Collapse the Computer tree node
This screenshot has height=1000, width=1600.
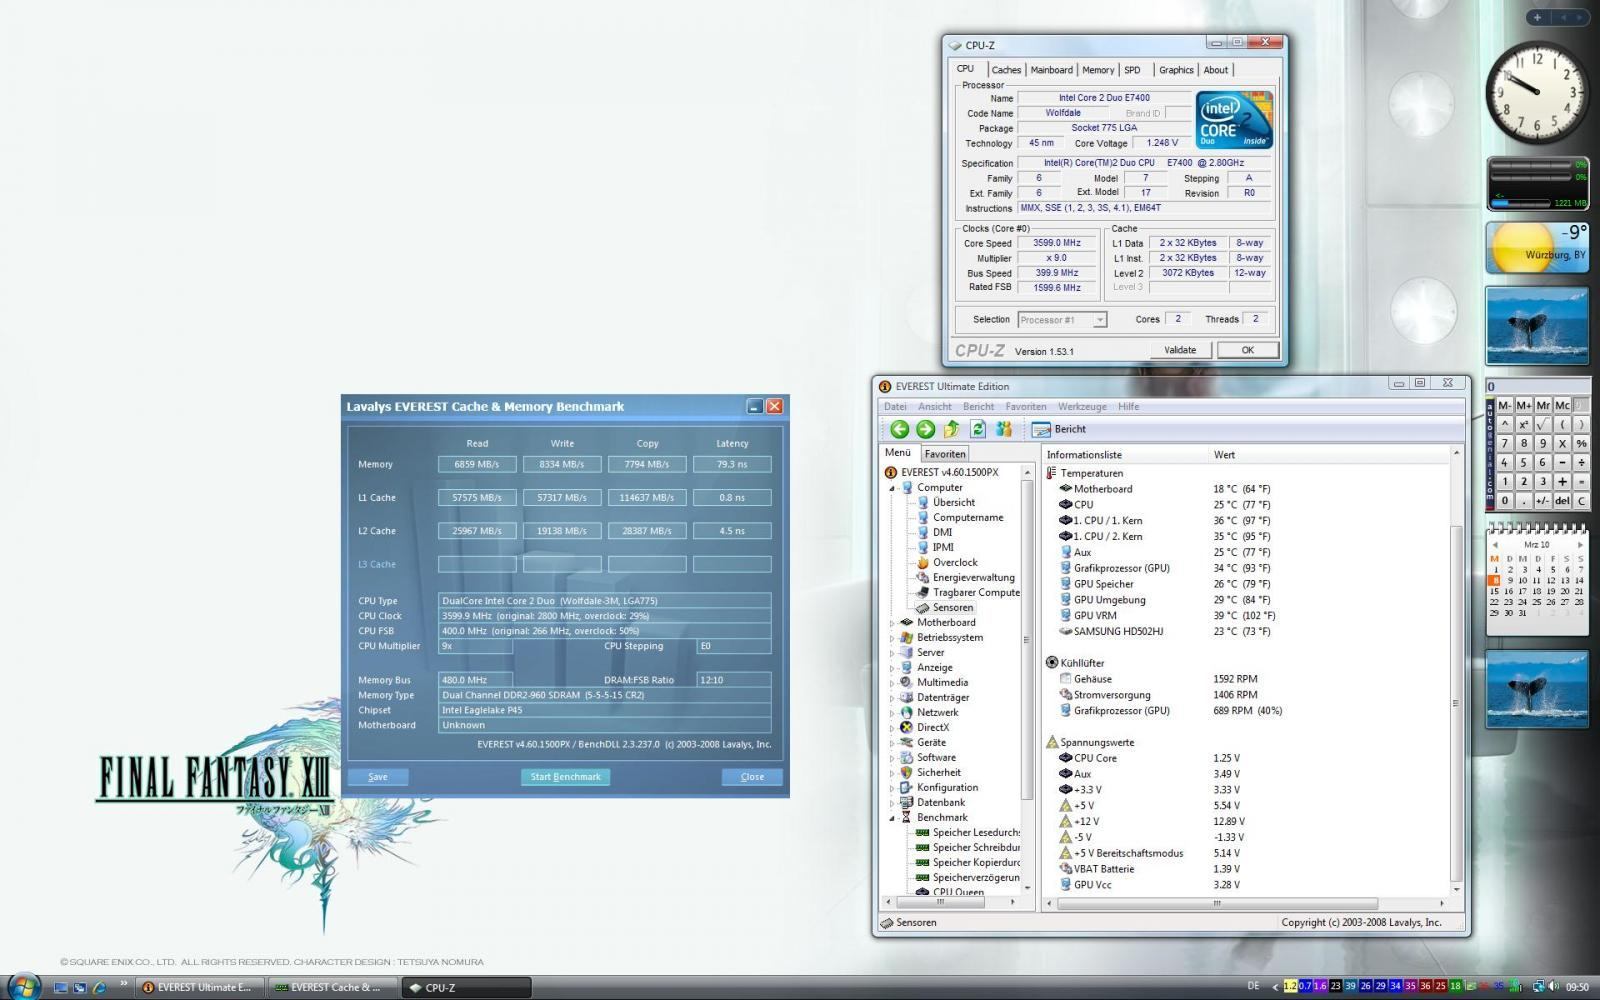pyautogui.click(x=892, y=488)
